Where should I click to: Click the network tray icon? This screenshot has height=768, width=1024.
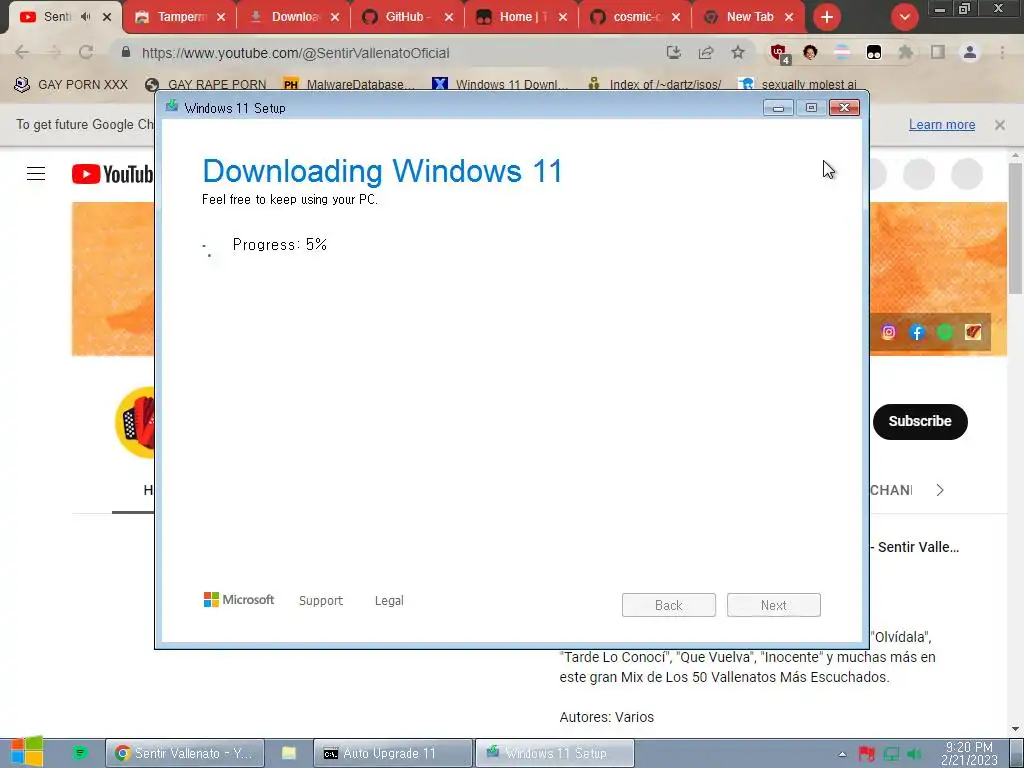click(x=891, y=754)
